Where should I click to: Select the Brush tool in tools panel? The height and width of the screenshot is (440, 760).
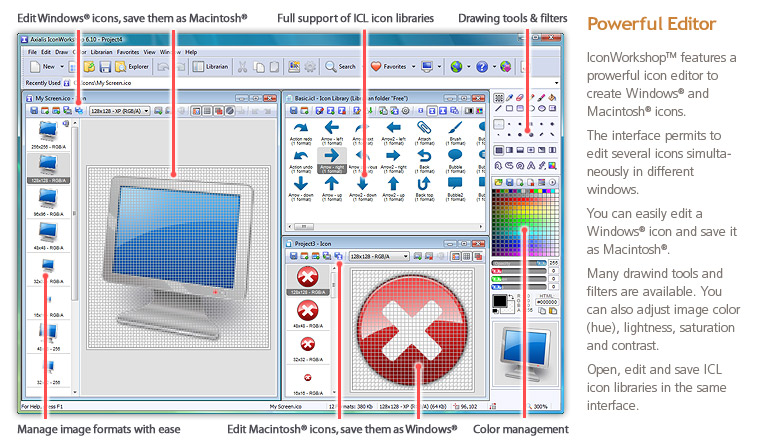(x=541, y=98)
